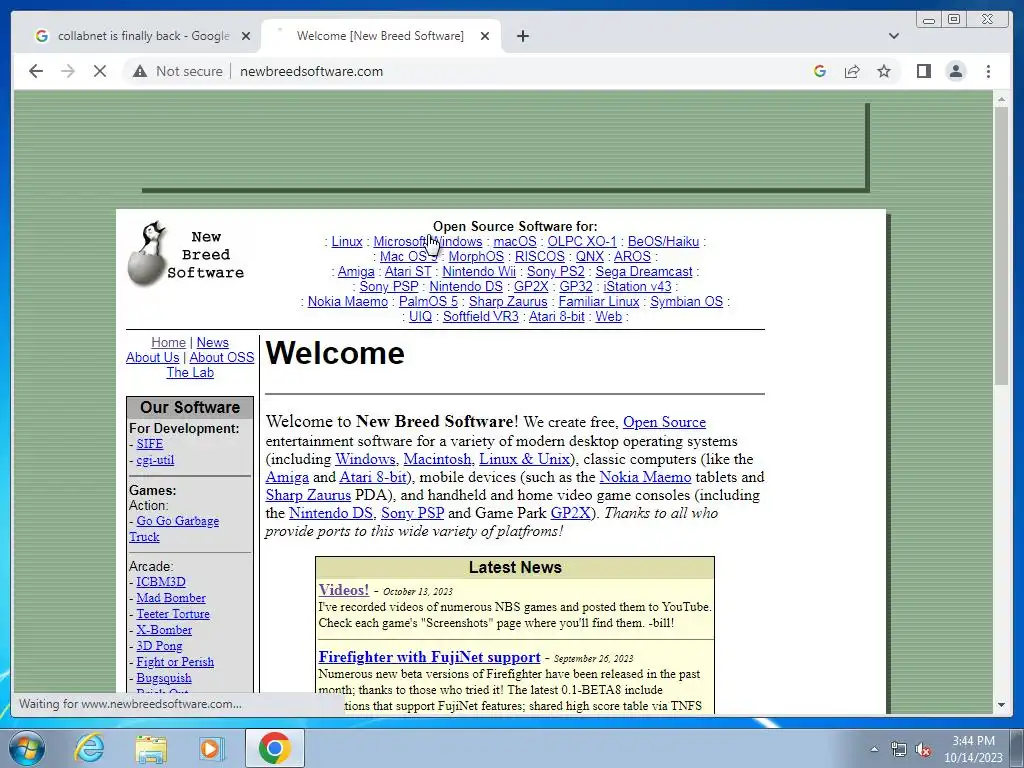Open the PalmOS 5 link
Viewport: 1024px width, 768px height.
[428, 302]
